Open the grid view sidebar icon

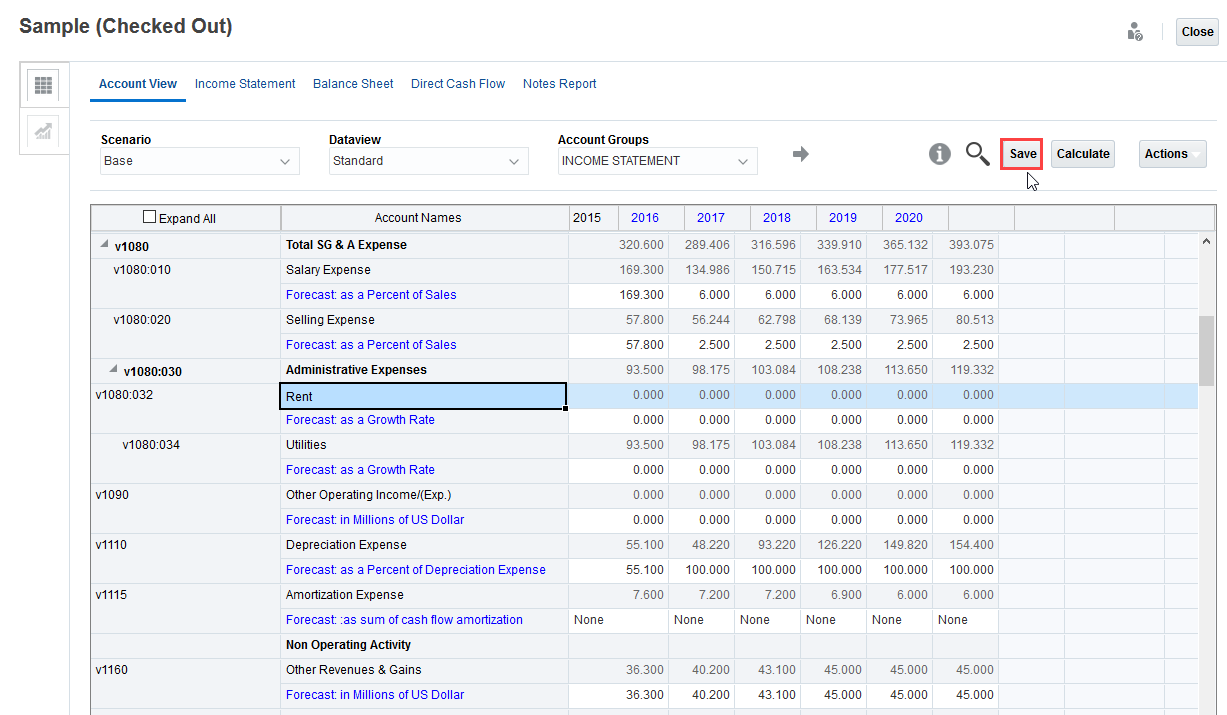tap(43, 85)
